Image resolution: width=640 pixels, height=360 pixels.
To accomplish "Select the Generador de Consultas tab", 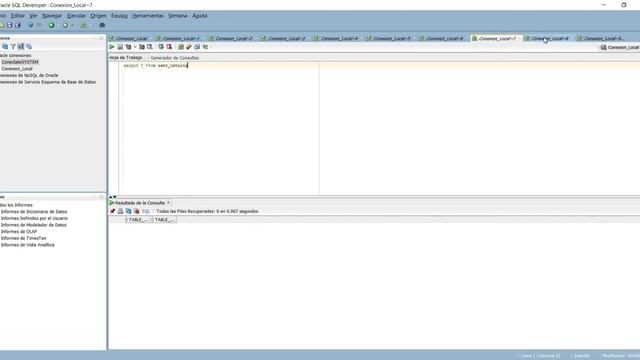I will click(175, 58).
